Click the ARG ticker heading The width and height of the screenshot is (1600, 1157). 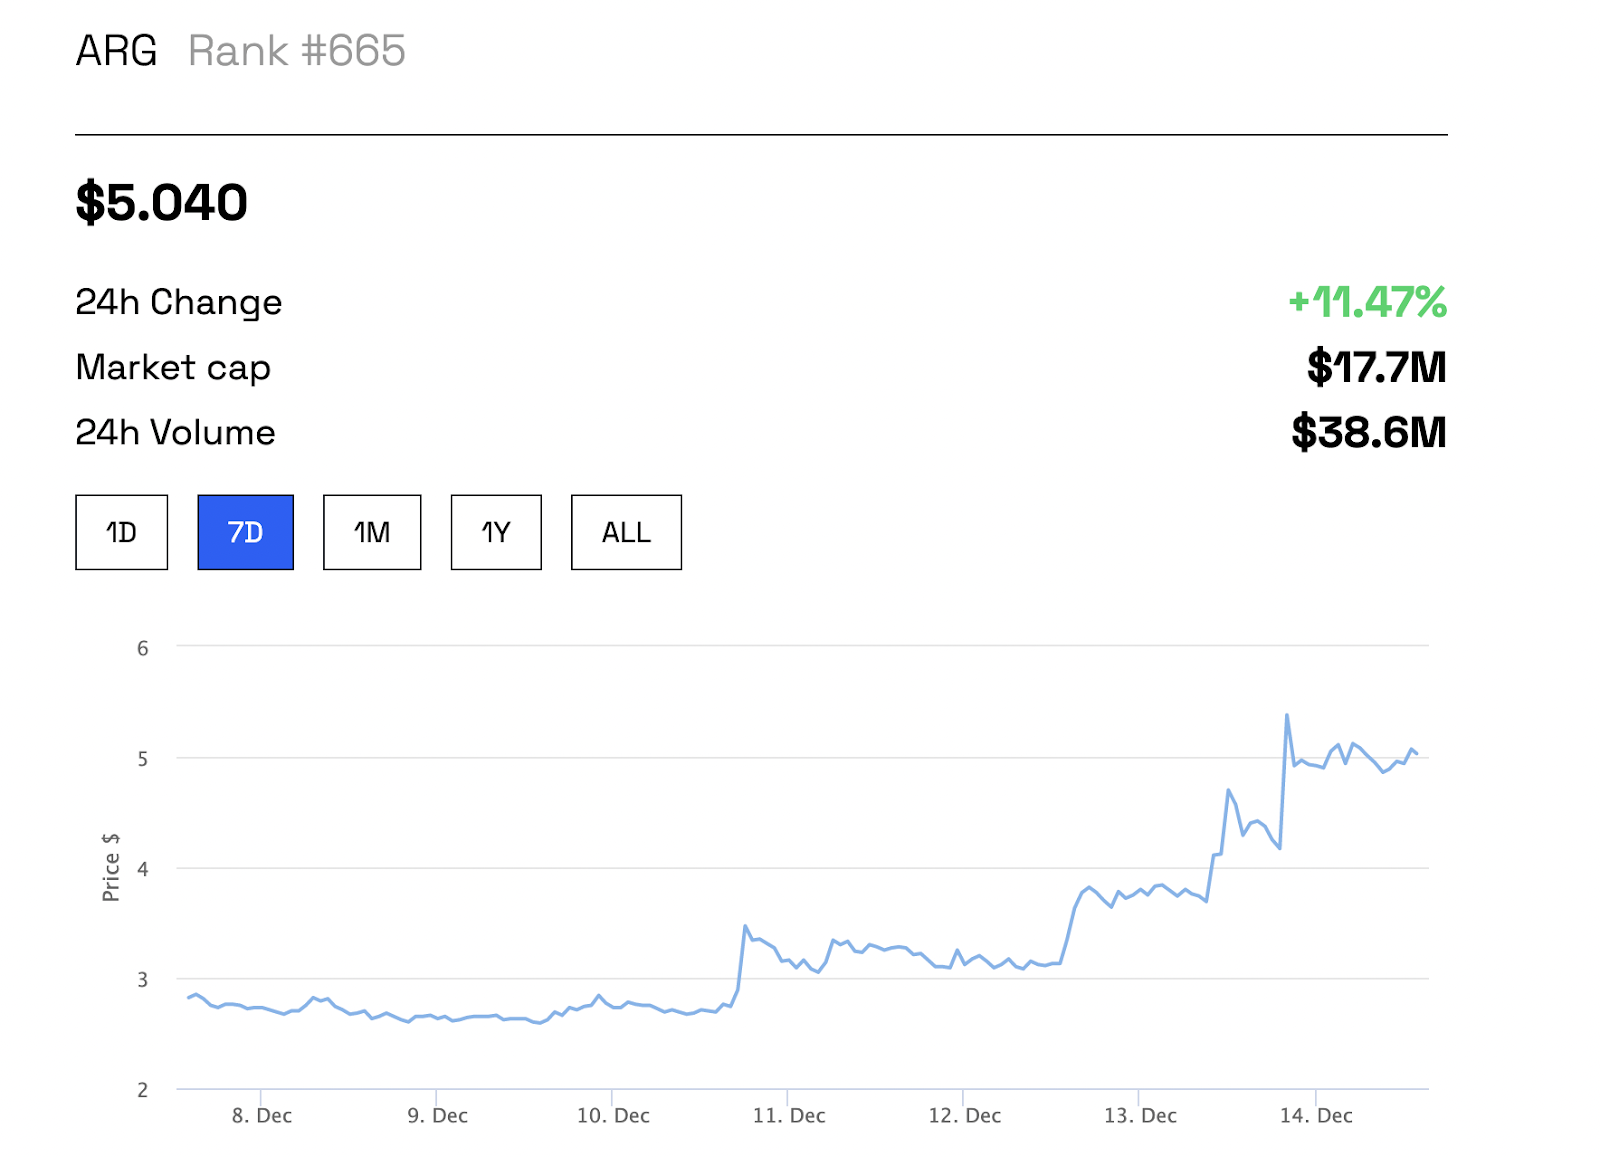point(116,51)
